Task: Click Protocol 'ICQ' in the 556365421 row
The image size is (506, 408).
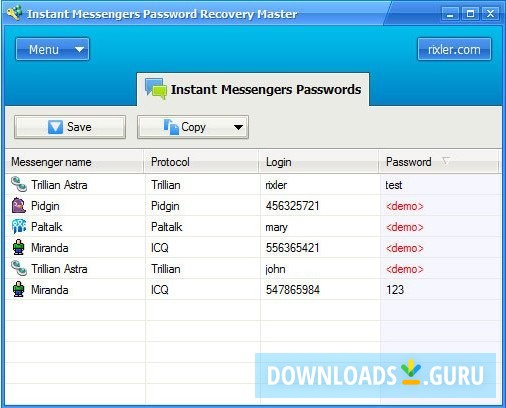Action: click(160, 248)
